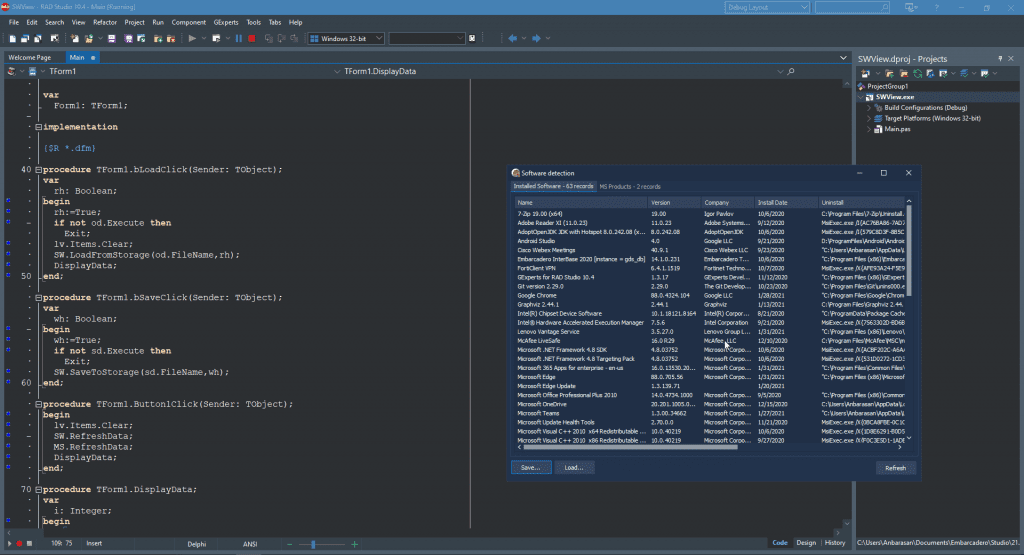Click Refresh button in Software detection
This screenshot has height=555, width=1024.
click(x=895, y=468)
